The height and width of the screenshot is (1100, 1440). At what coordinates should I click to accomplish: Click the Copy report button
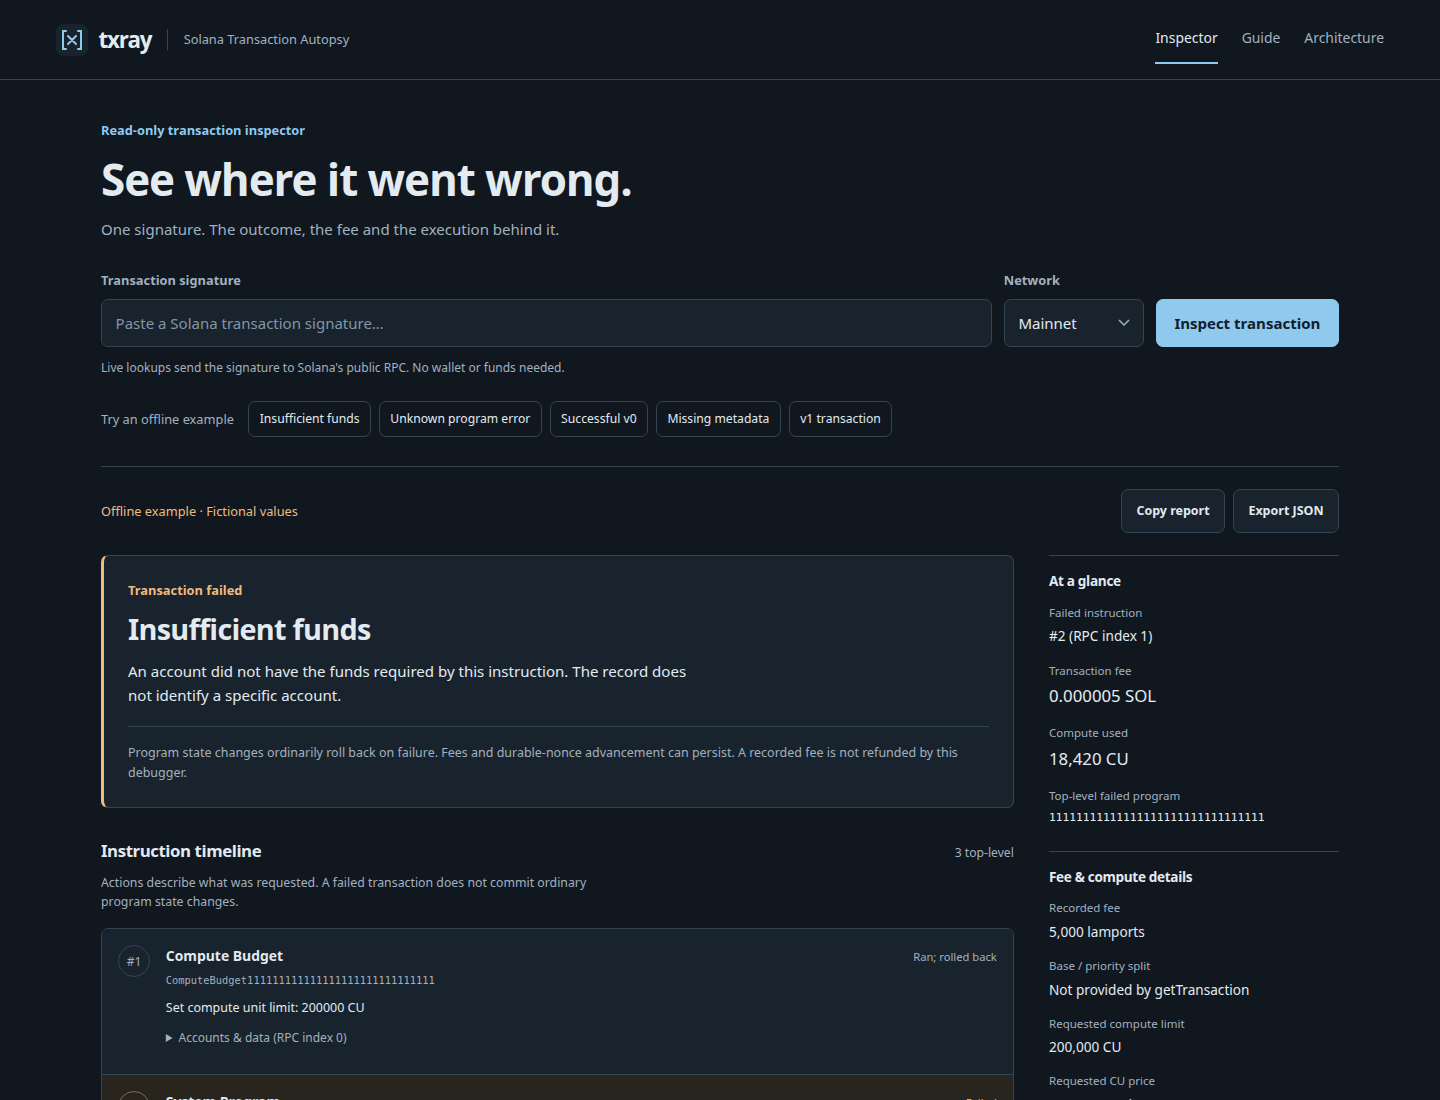point(1173,511)
